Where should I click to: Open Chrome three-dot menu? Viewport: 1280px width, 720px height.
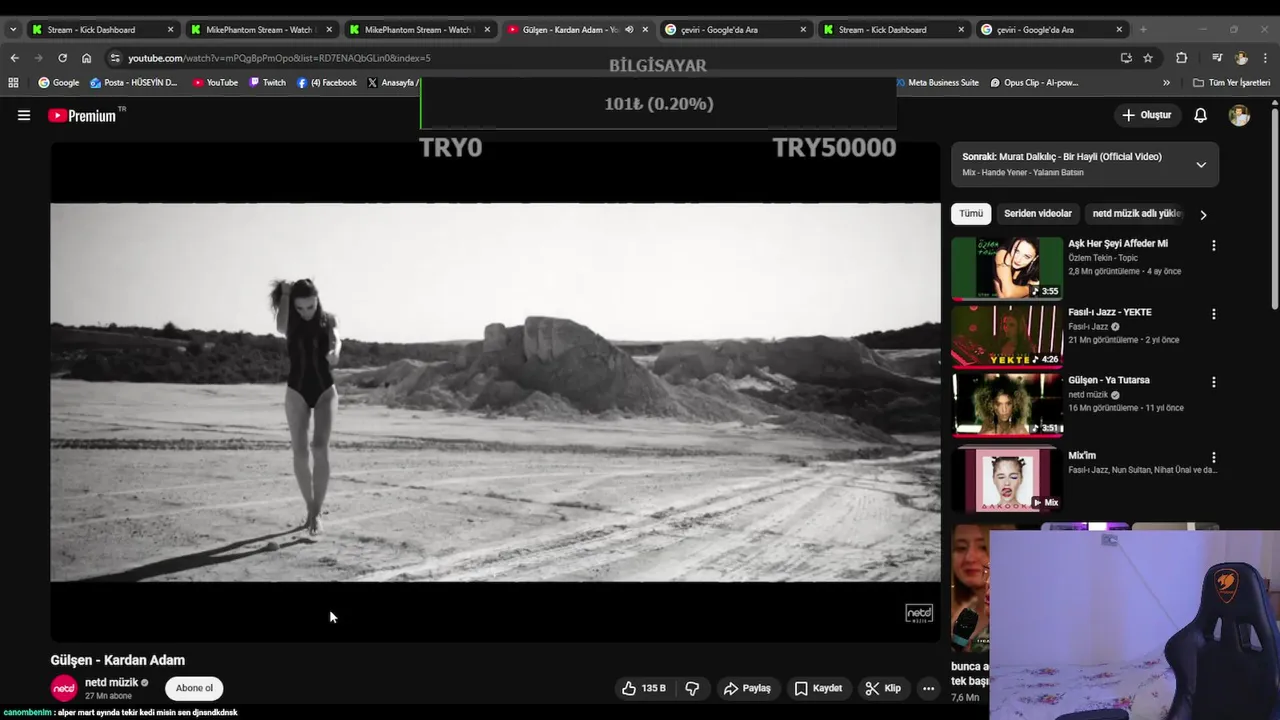click(x=1265, y=58)
